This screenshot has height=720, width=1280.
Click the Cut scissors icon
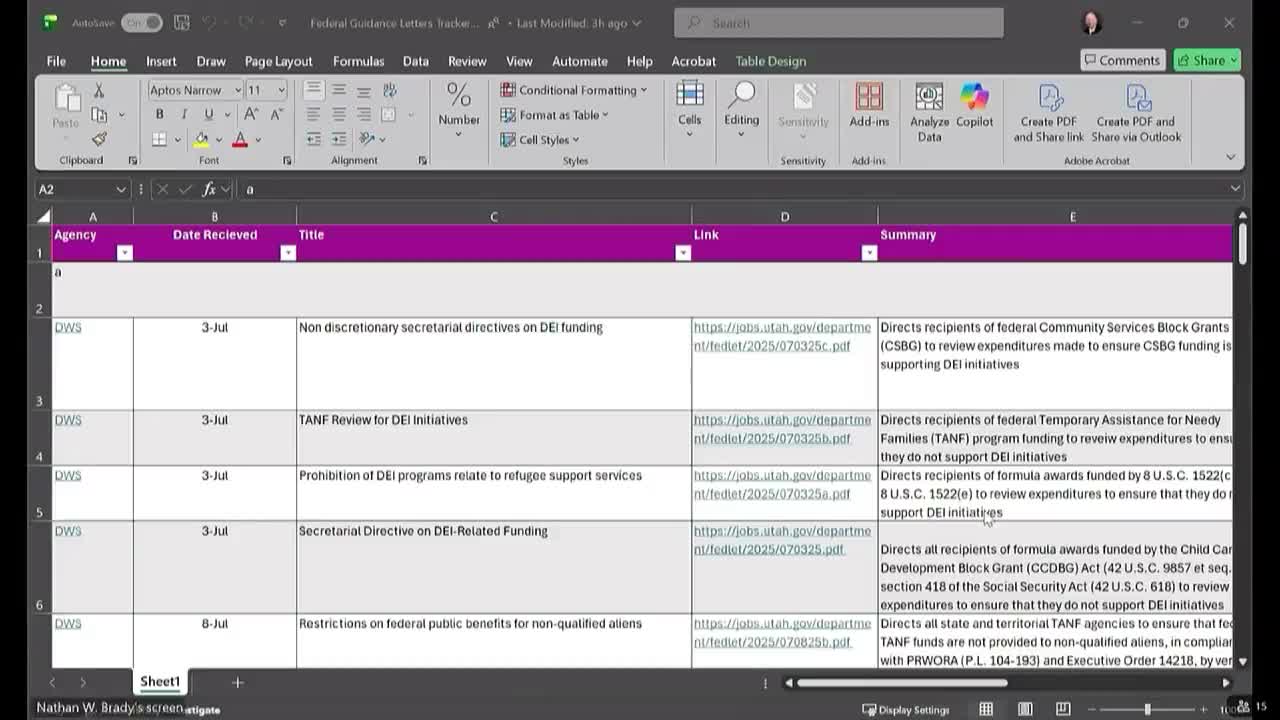(x=99, y=91)
